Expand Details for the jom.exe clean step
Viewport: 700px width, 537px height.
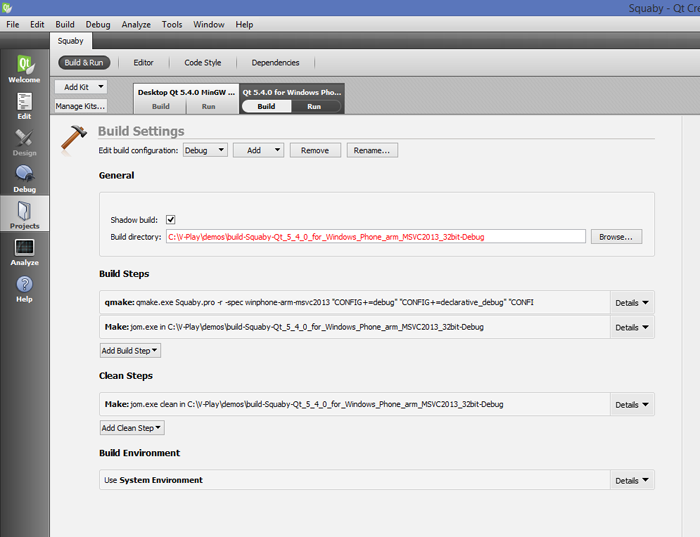[x=632, y=404]
